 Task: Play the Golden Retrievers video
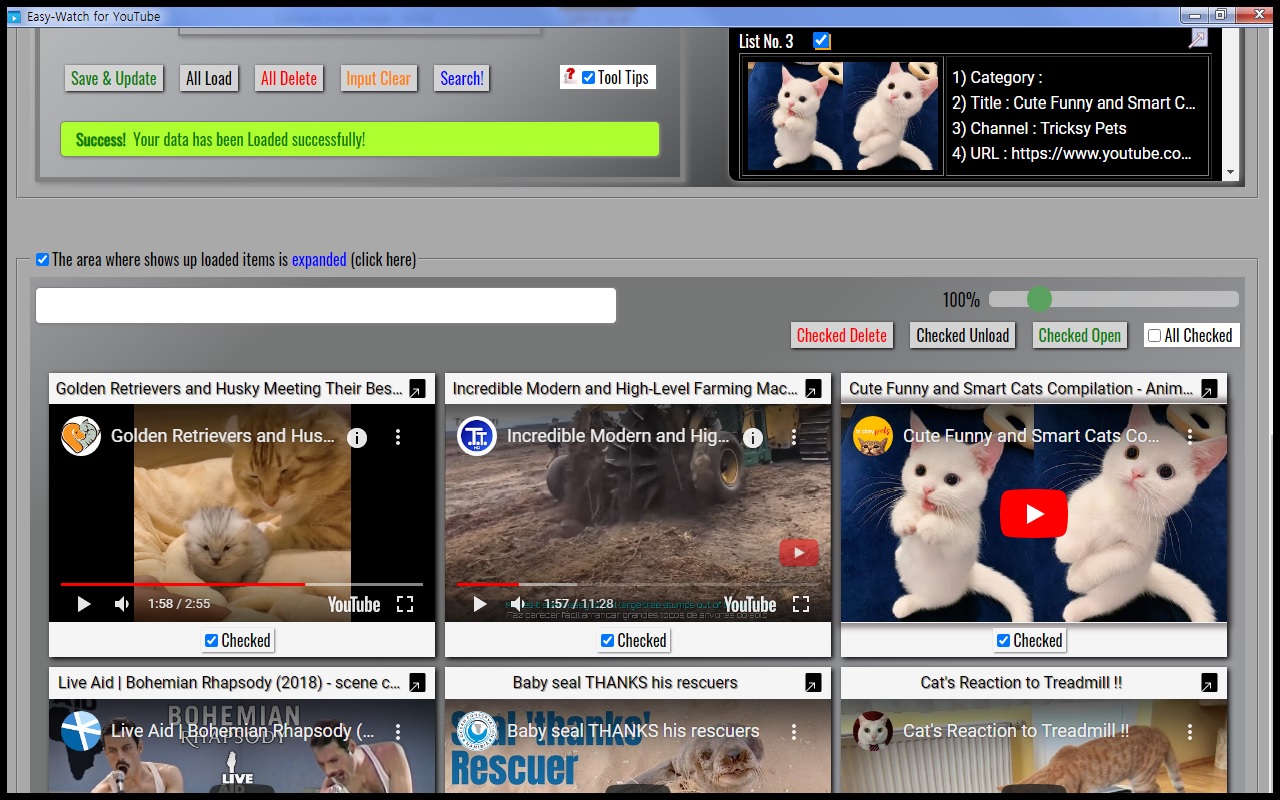(x=84, y=604)
